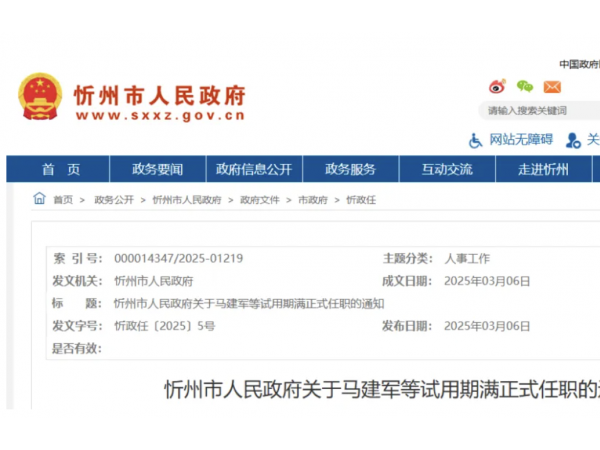Open the WeChat icon
Screen dimensions: 600x450
525,87
